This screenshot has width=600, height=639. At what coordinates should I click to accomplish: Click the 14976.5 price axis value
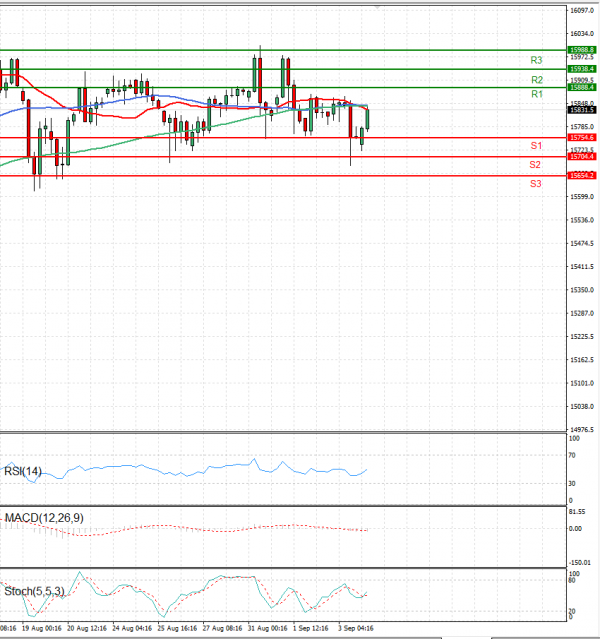click(582, 430)
